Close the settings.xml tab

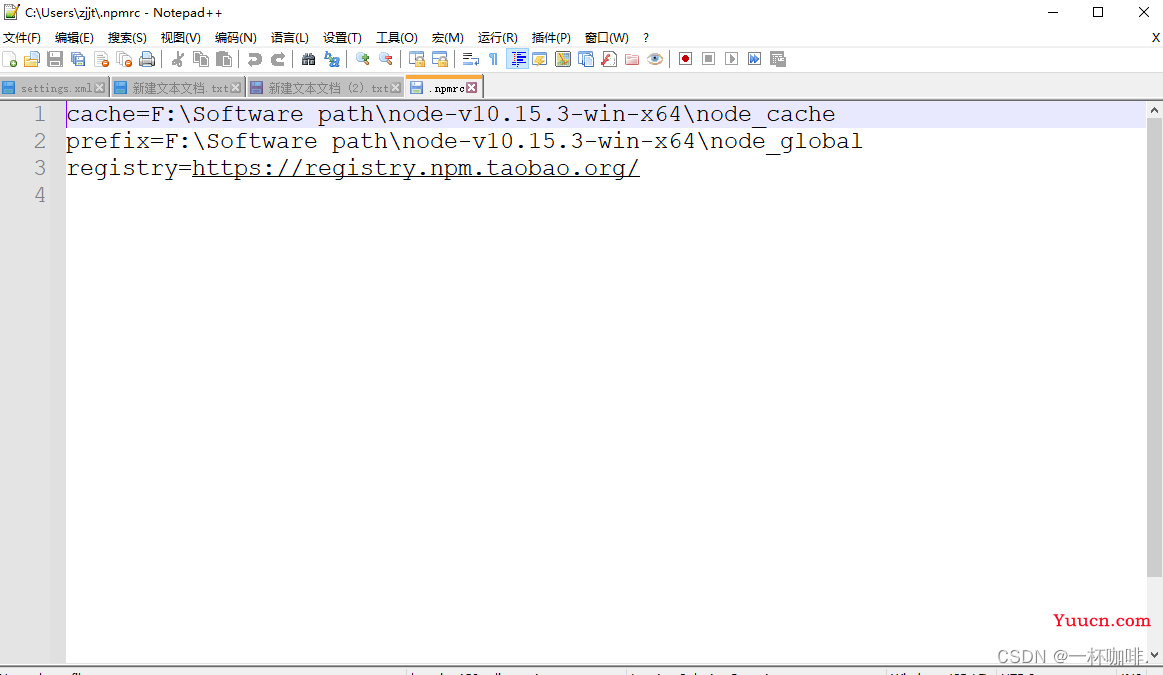click(x=99, y=88)
